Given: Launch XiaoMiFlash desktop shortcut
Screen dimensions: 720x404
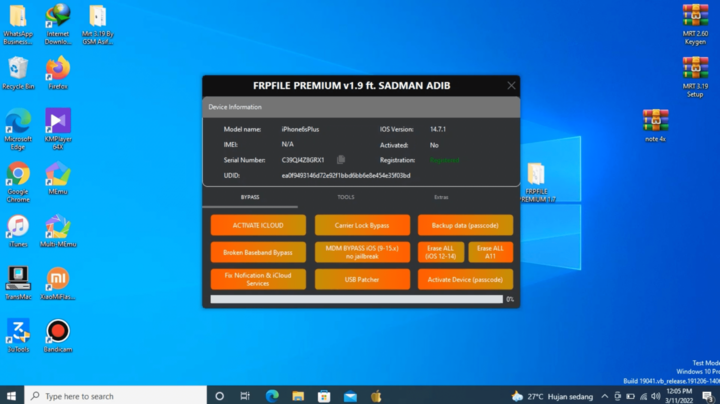Looking at the screenshot, I should pyautogui.click(x=58, y=283).
